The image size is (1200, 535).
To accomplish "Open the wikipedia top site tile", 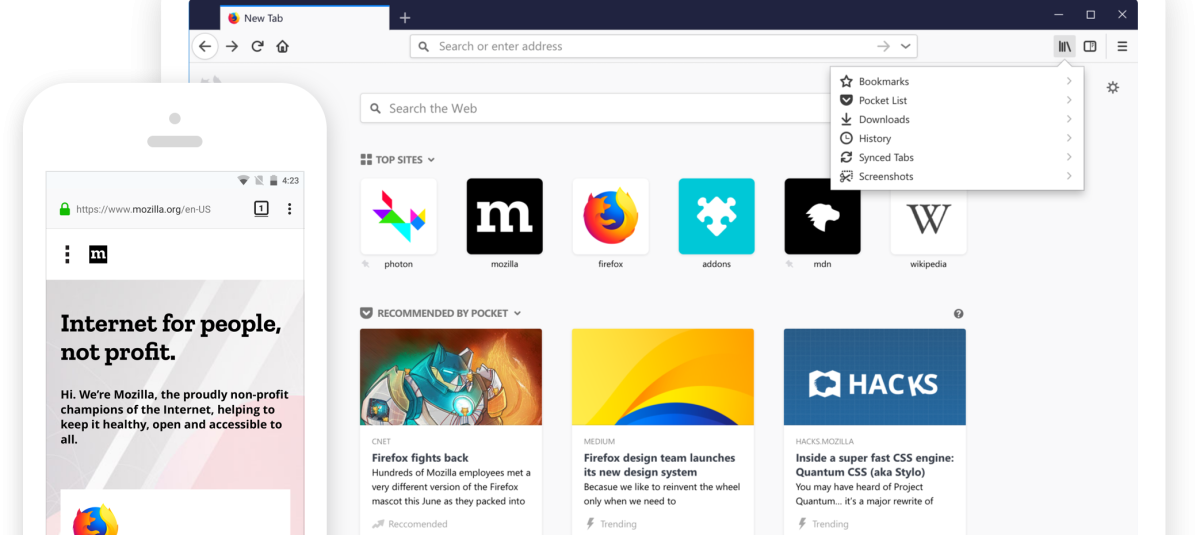I will [x=928, y=217].
